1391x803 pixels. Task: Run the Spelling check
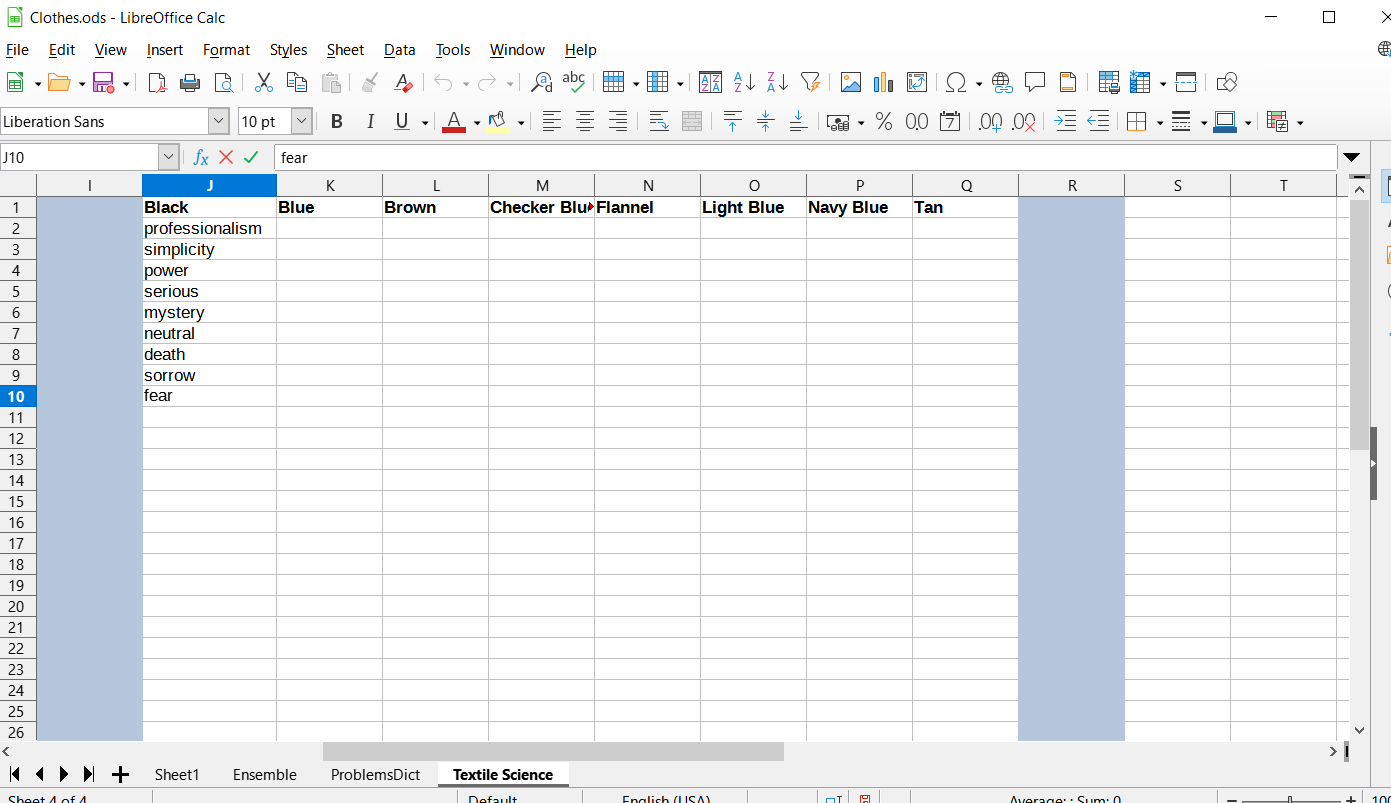click(574, 83)
